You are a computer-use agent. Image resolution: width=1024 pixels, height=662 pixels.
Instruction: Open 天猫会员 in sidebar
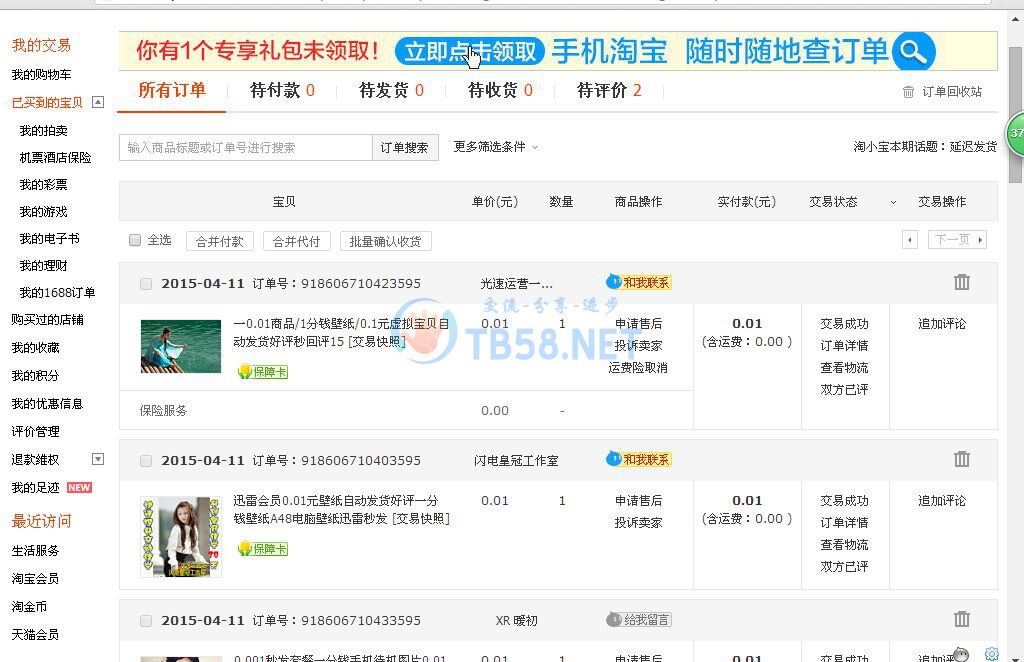point(35,635)
